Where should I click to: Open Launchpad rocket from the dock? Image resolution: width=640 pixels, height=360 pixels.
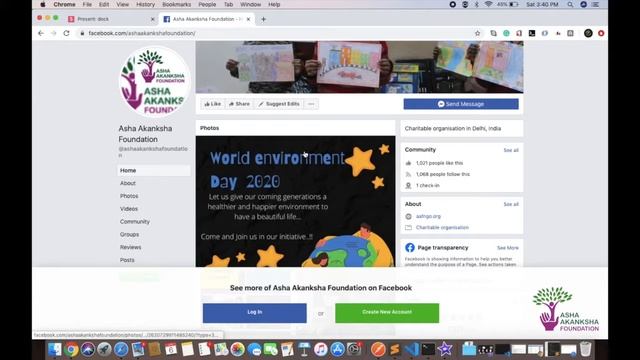coord(104,349)
